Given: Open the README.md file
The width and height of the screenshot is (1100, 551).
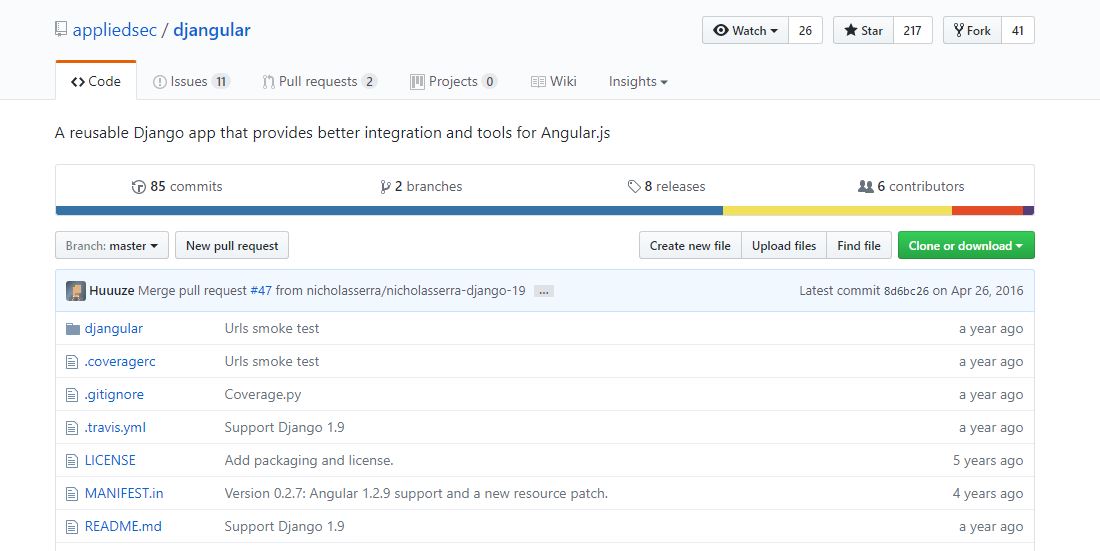Looking at the screenshot, I should tap(123, 526).
